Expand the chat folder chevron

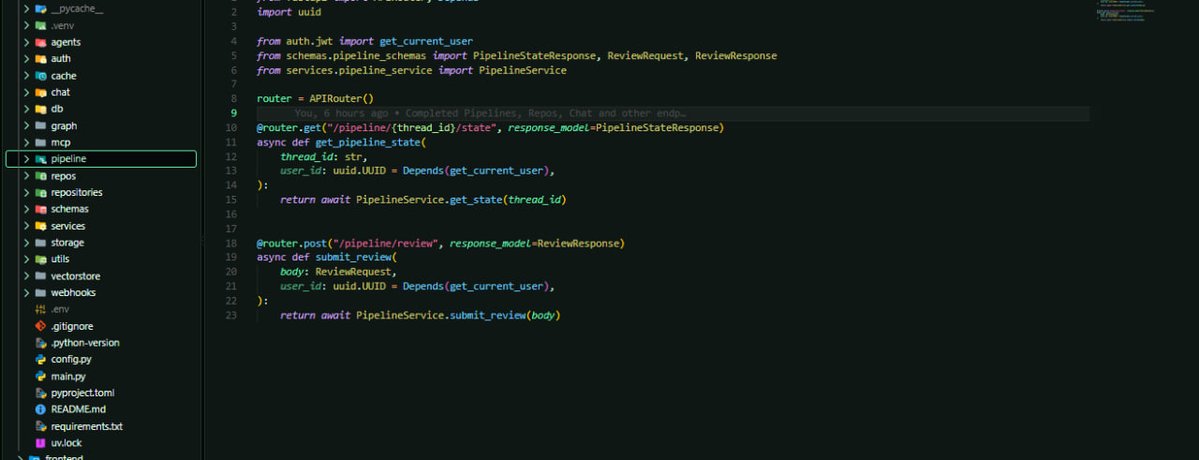click(x=27, y=92)
